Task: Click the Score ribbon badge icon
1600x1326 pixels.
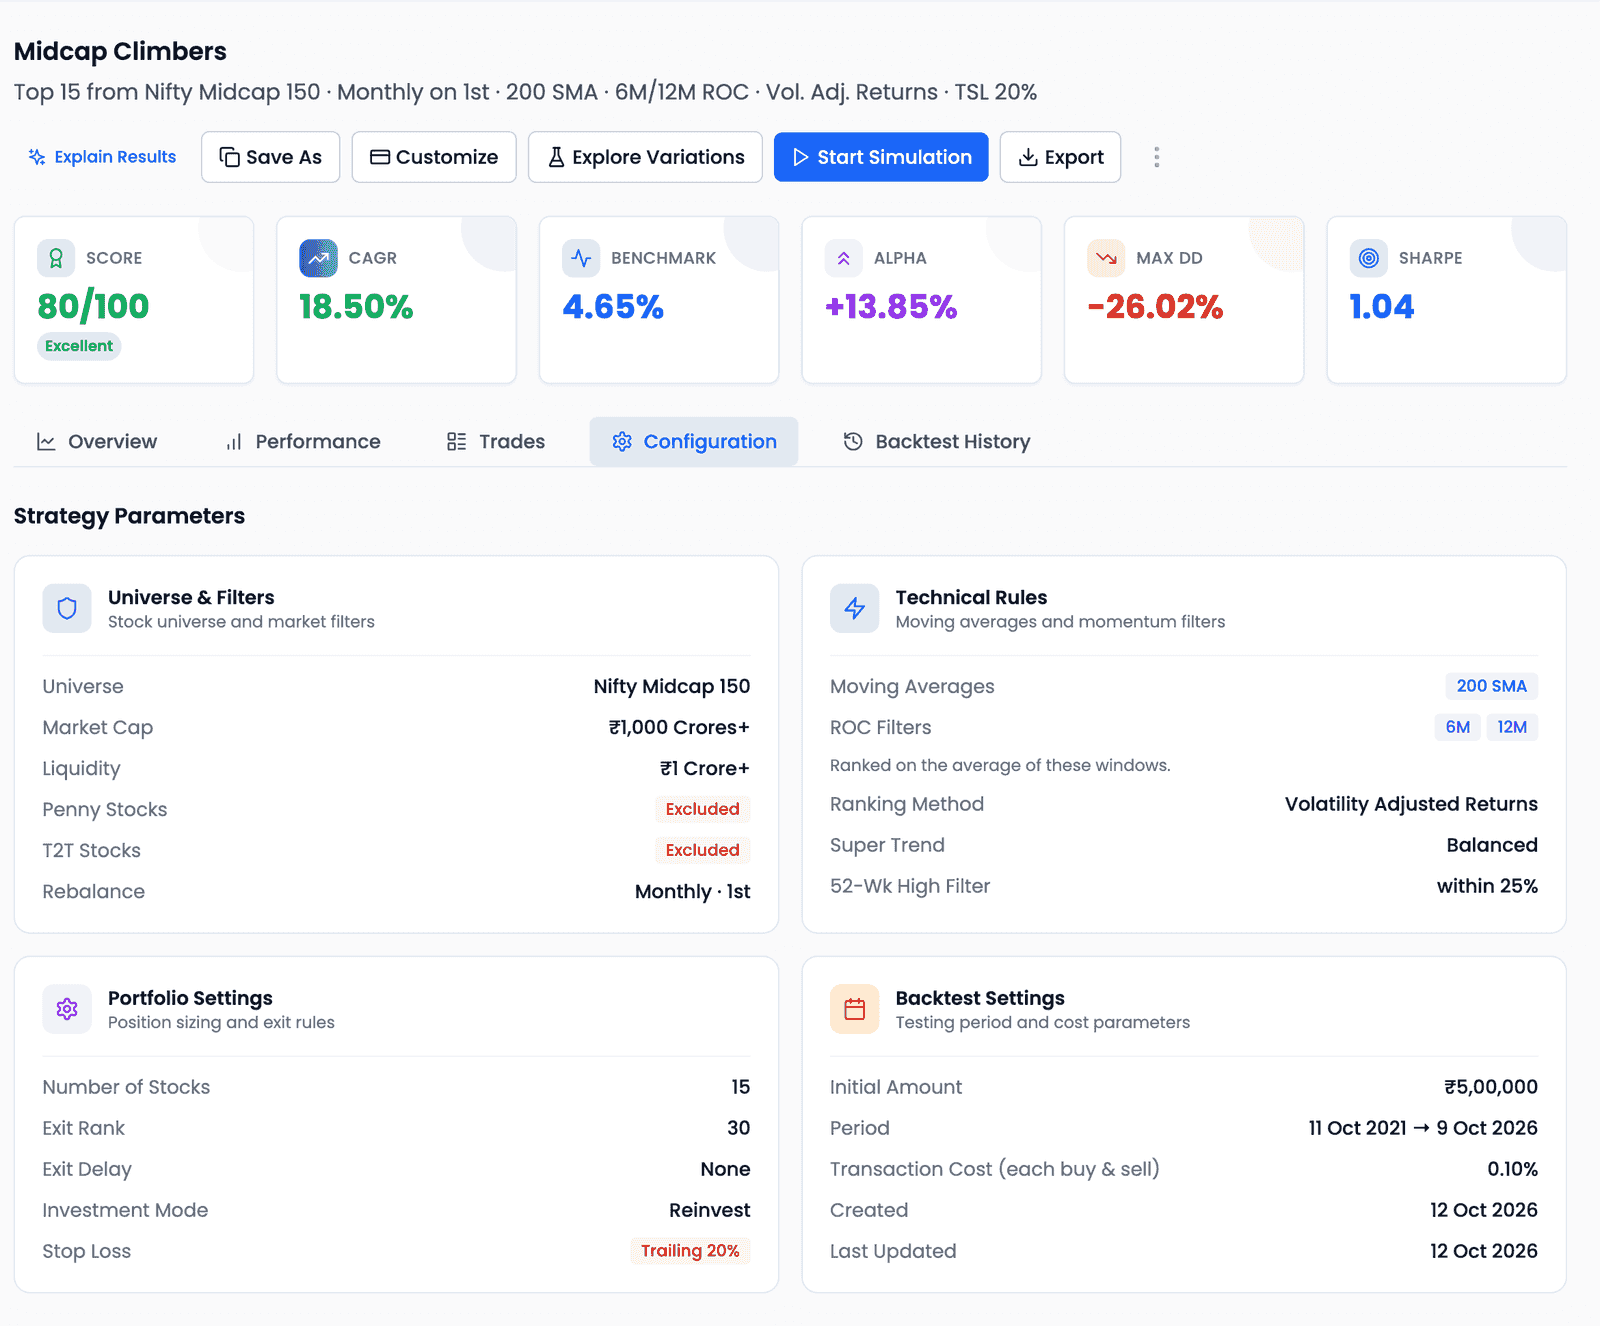Action: [56, 258]
